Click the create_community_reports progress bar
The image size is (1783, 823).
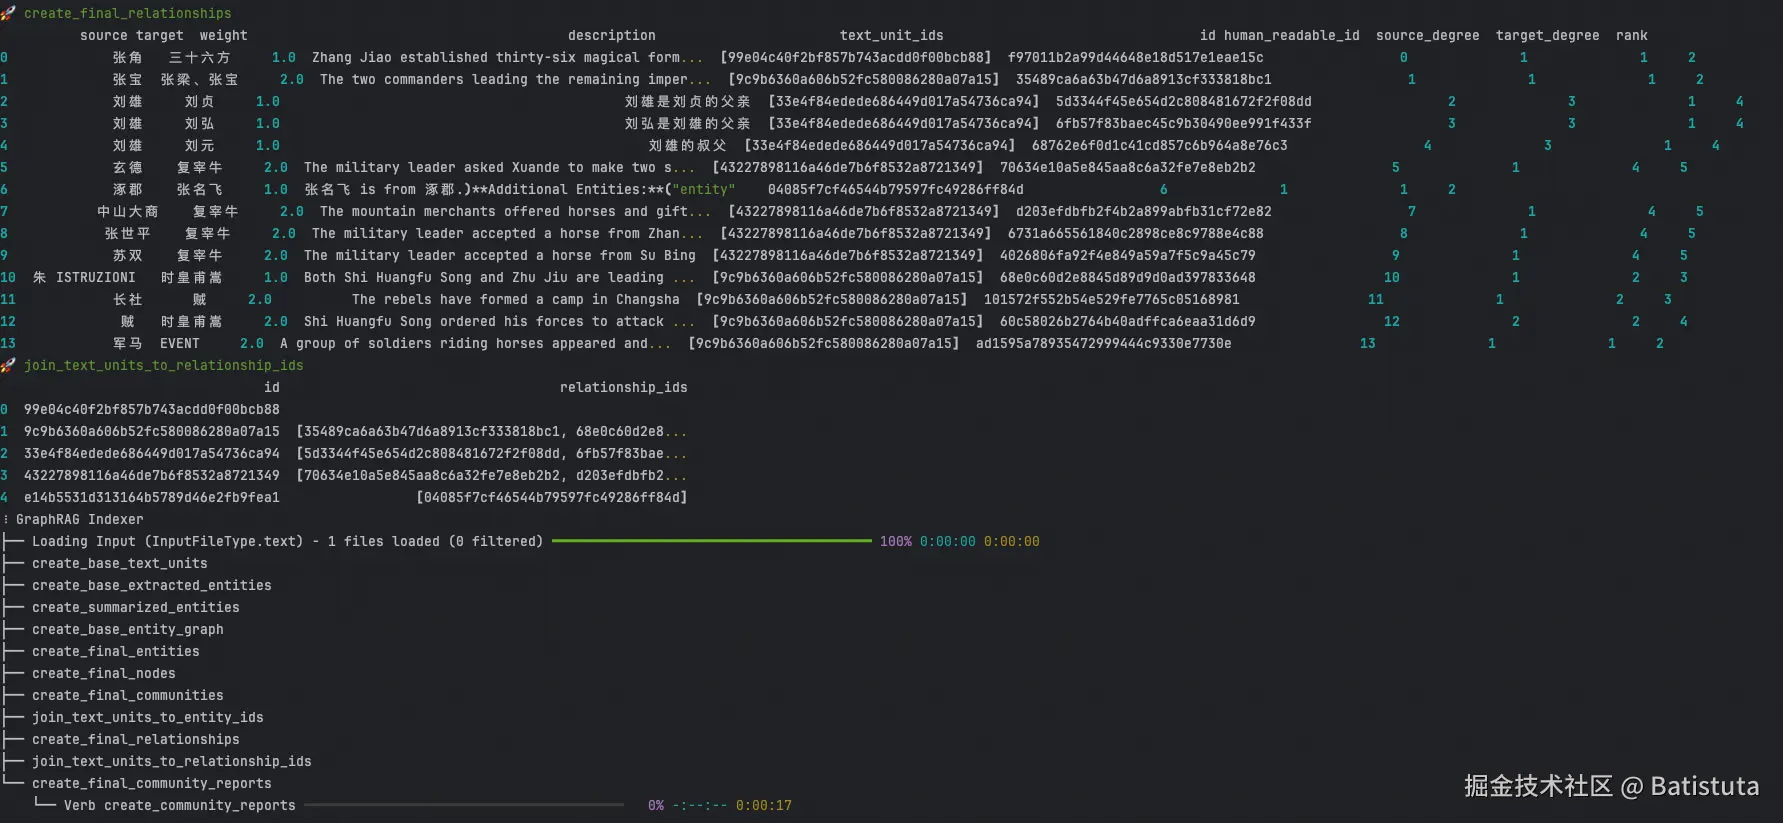pyautogui.click(x=464, y=805)
